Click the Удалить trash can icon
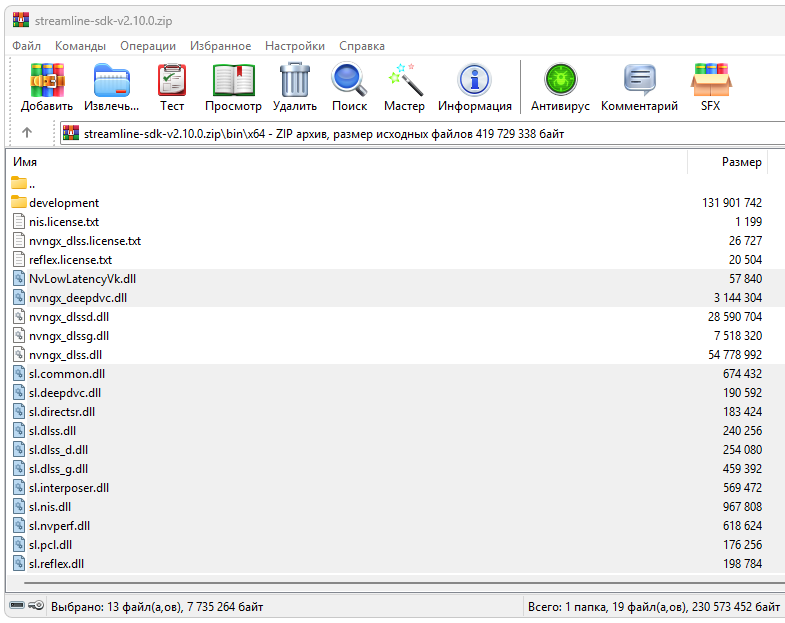Screen dimensions: 785x623 coord(294,80)
